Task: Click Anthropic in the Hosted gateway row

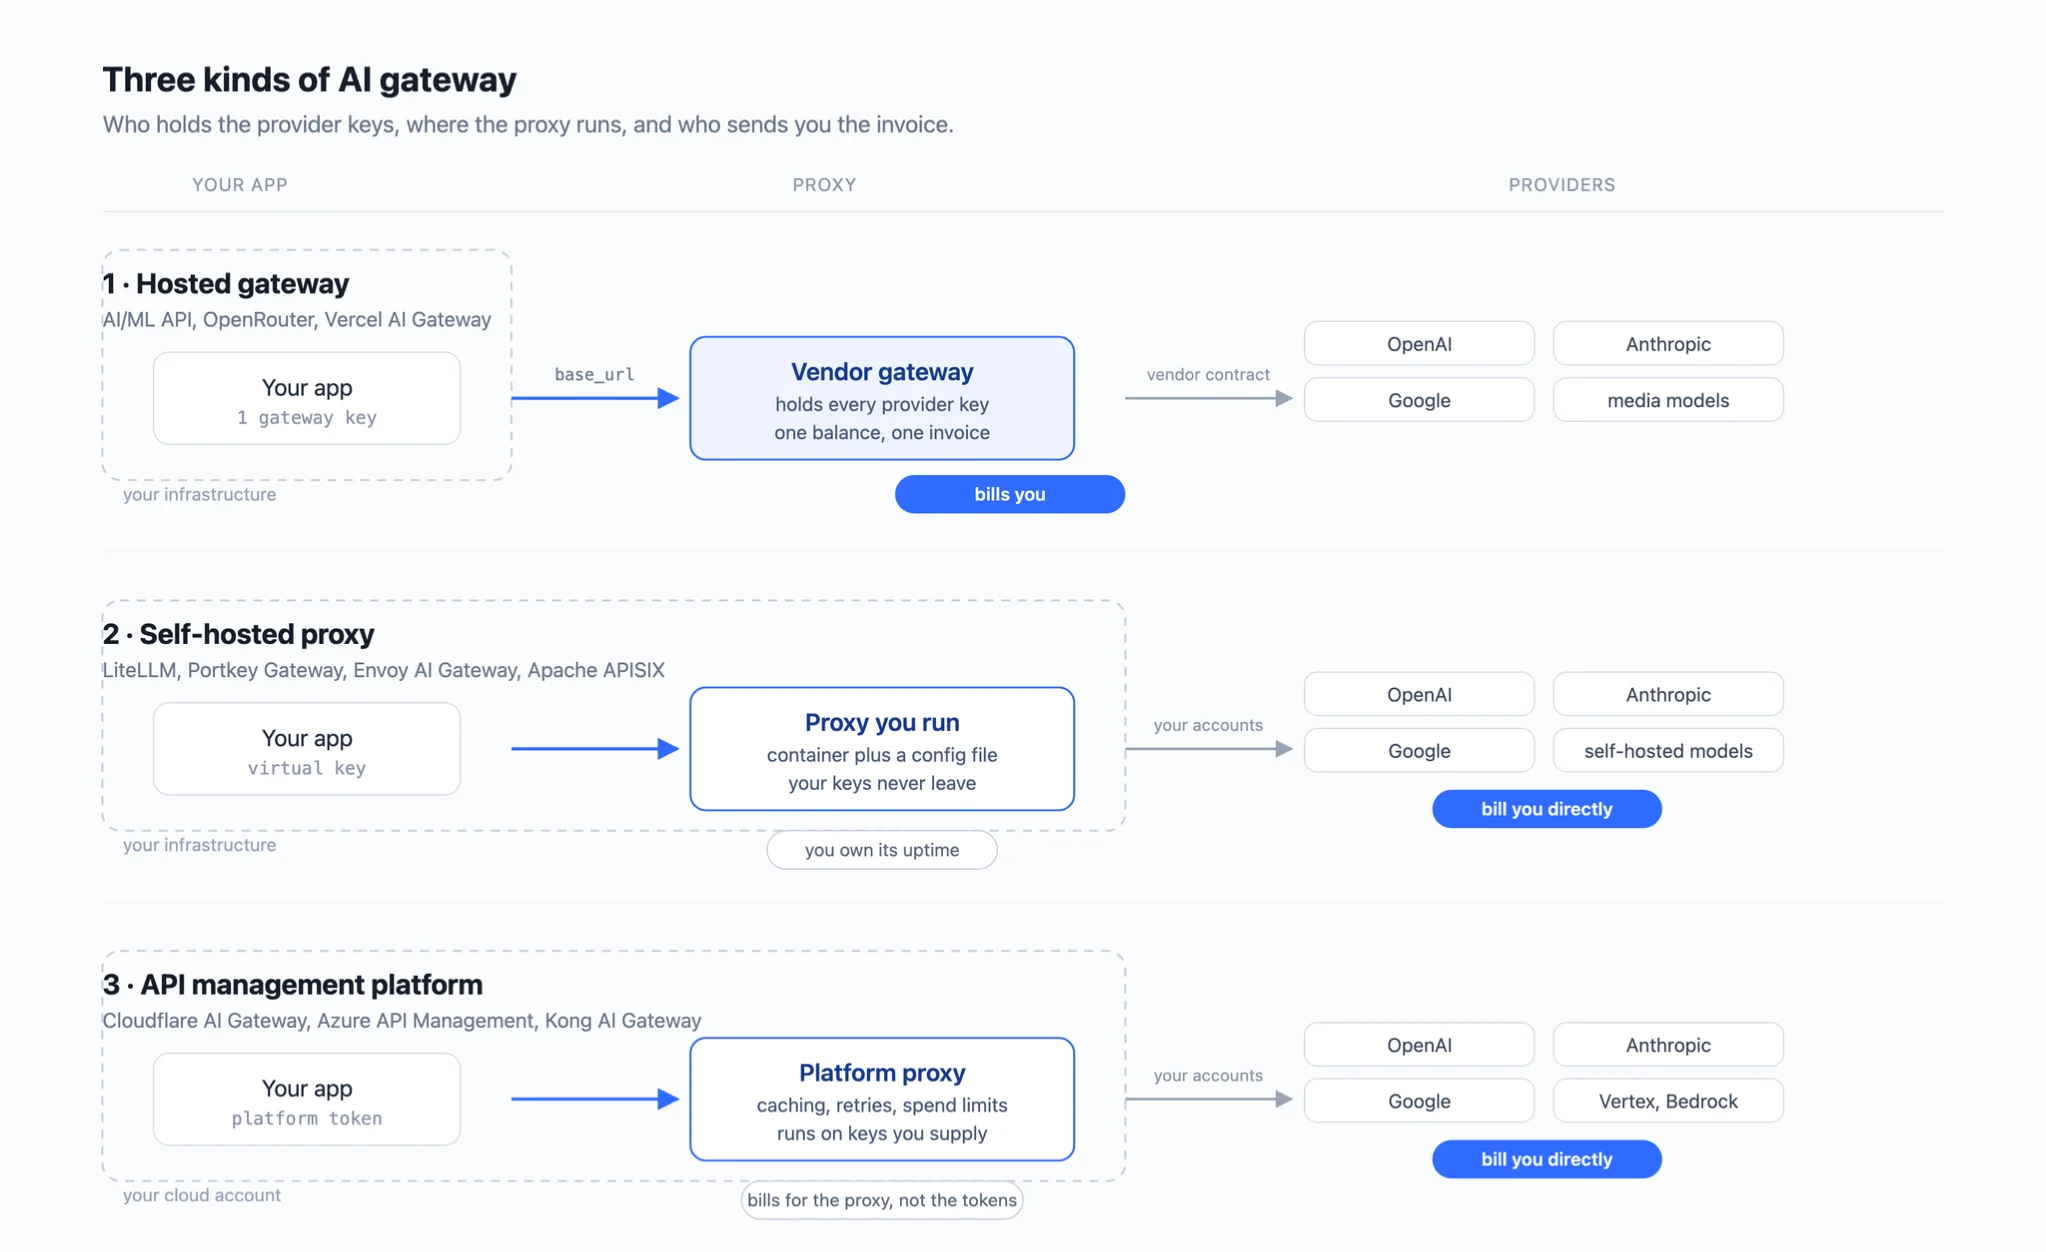Action: (1668, 344)
